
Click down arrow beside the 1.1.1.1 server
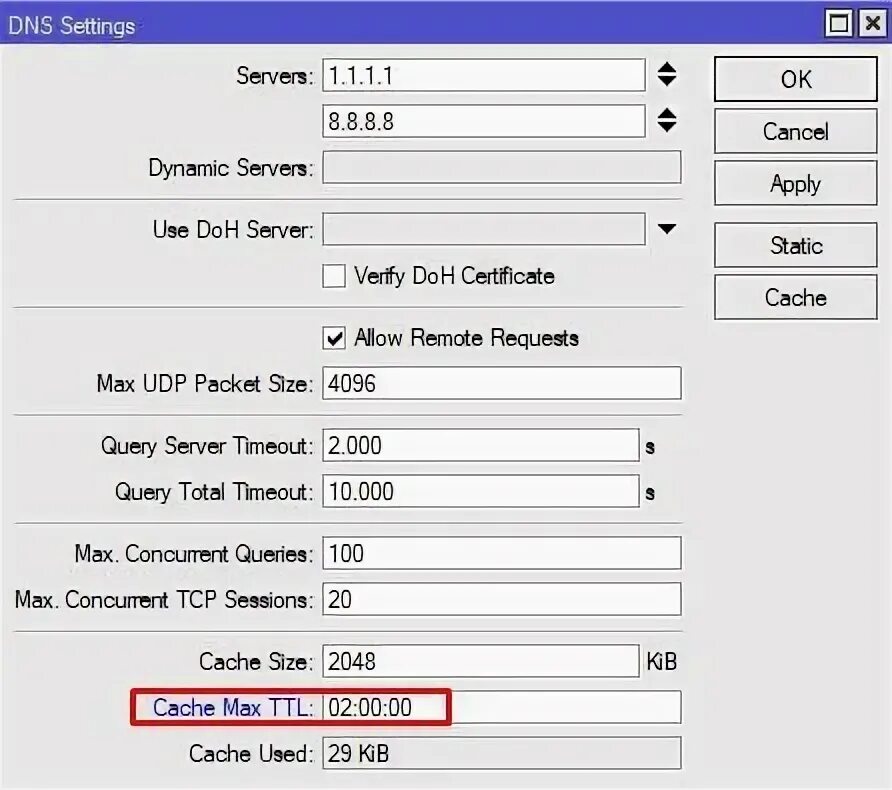[667, 81]
